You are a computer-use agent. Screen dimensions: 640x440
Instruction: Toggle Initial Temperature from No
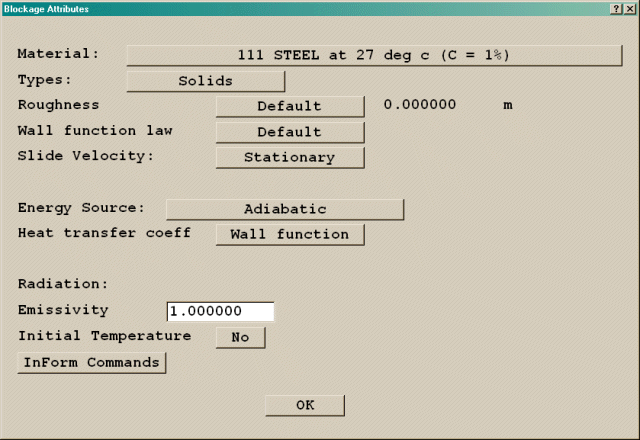pos(240,338)
